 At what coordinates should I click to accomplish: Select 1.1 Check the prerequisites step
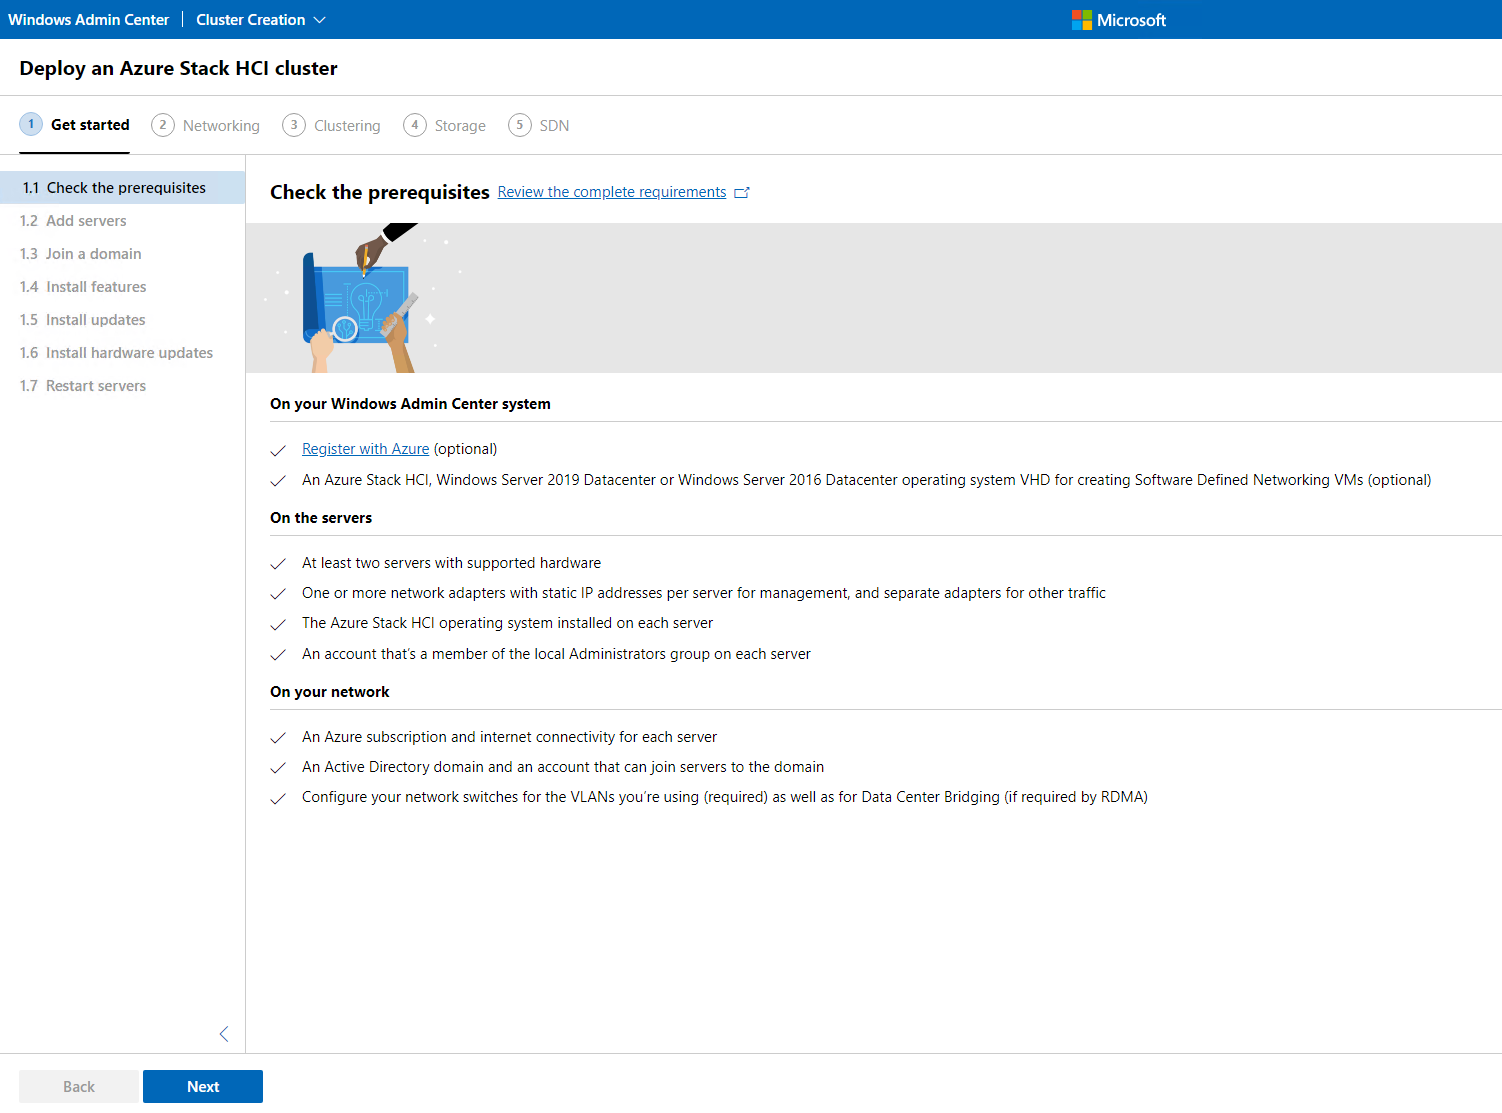(x=125, y=188)
